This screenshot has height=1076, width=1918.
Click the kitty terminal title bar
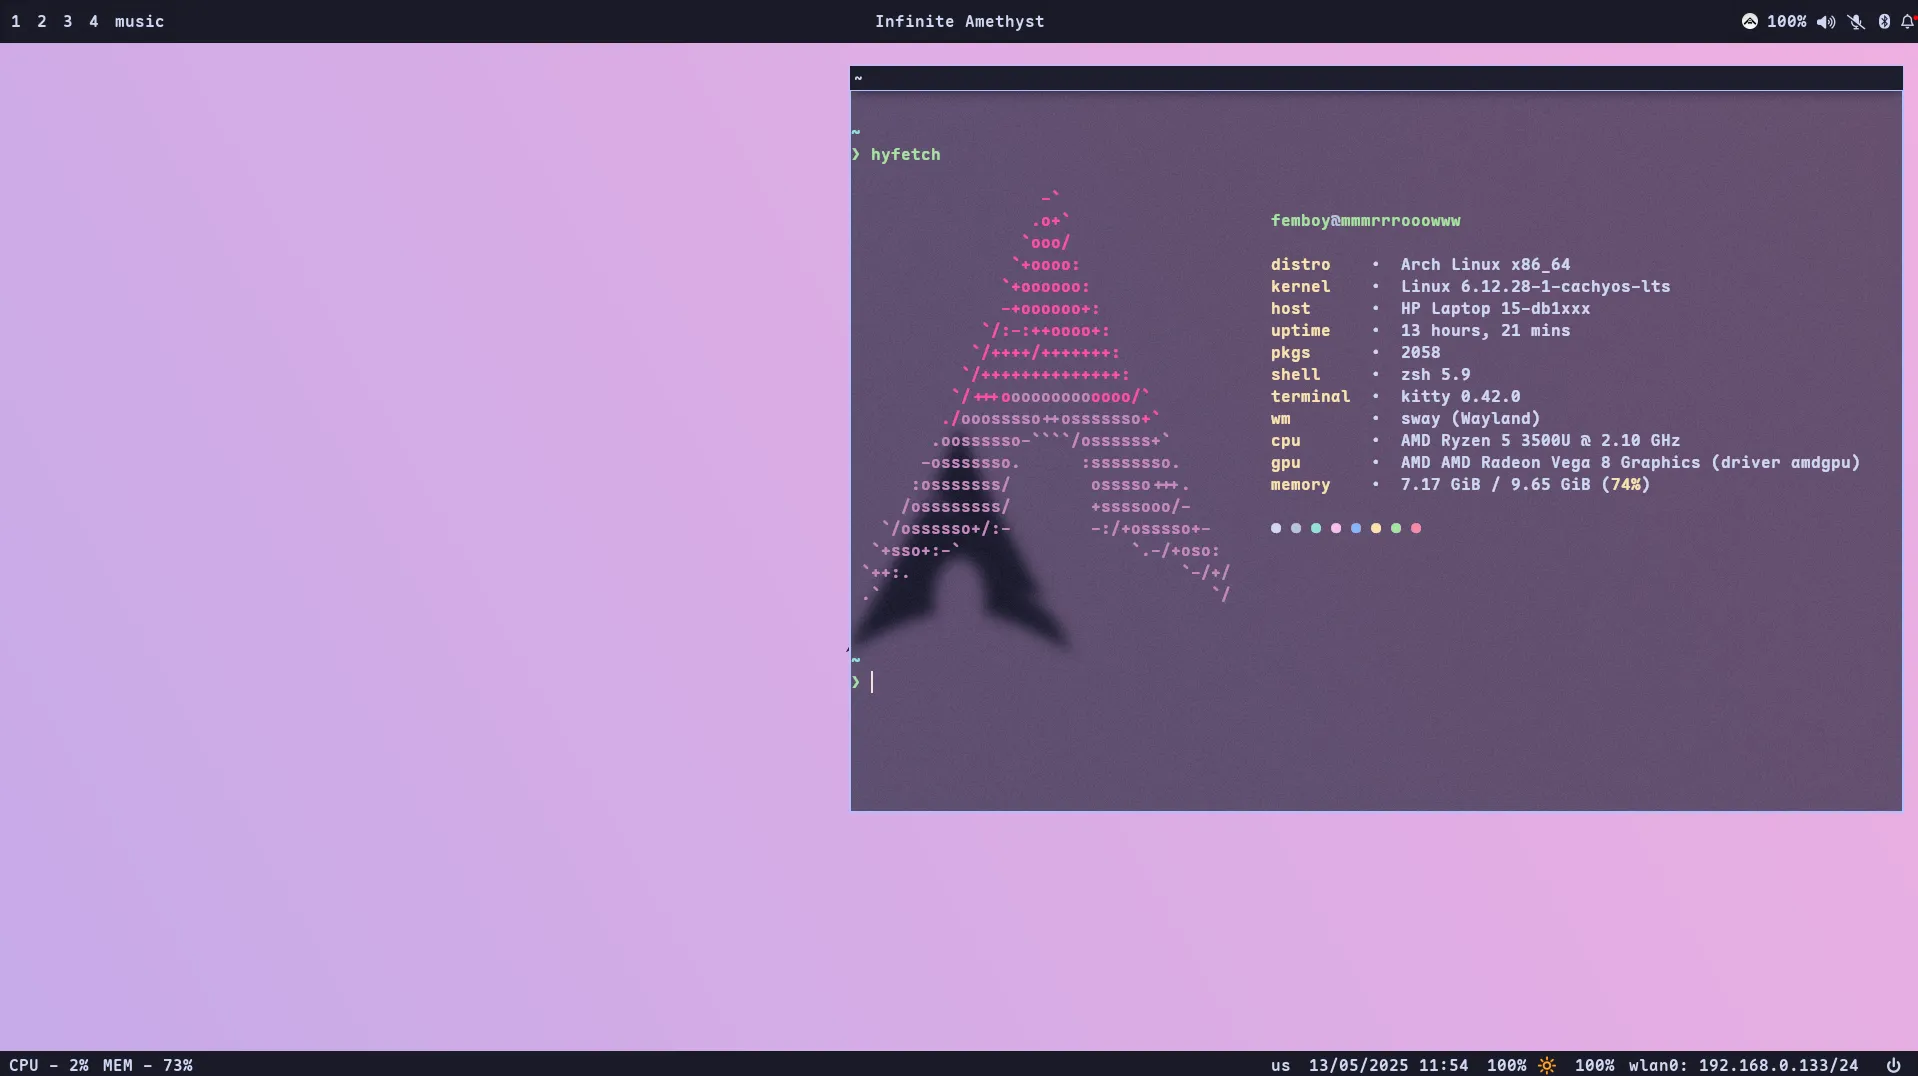click(x=1376, y=78)
